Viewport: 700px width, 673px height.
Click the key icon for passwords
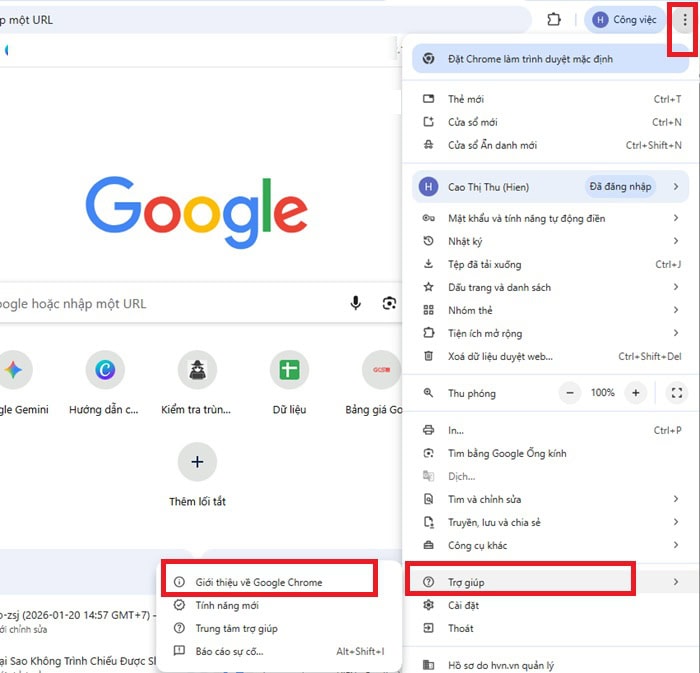pyautogui.click(x=428, y=218)
